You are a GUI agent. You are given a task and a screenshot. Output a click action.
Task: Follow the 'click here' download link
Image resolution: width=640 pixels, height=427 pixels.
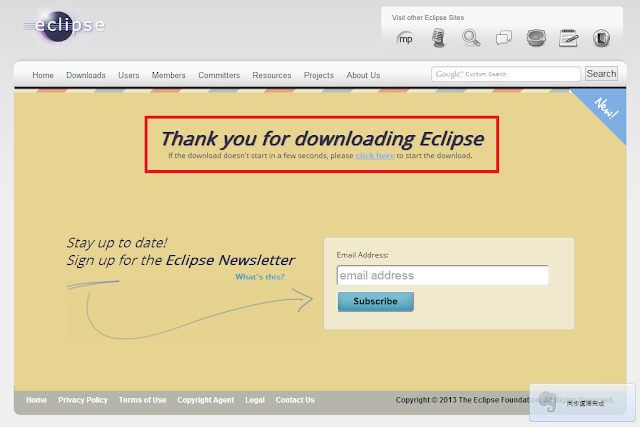coord(375,156)
